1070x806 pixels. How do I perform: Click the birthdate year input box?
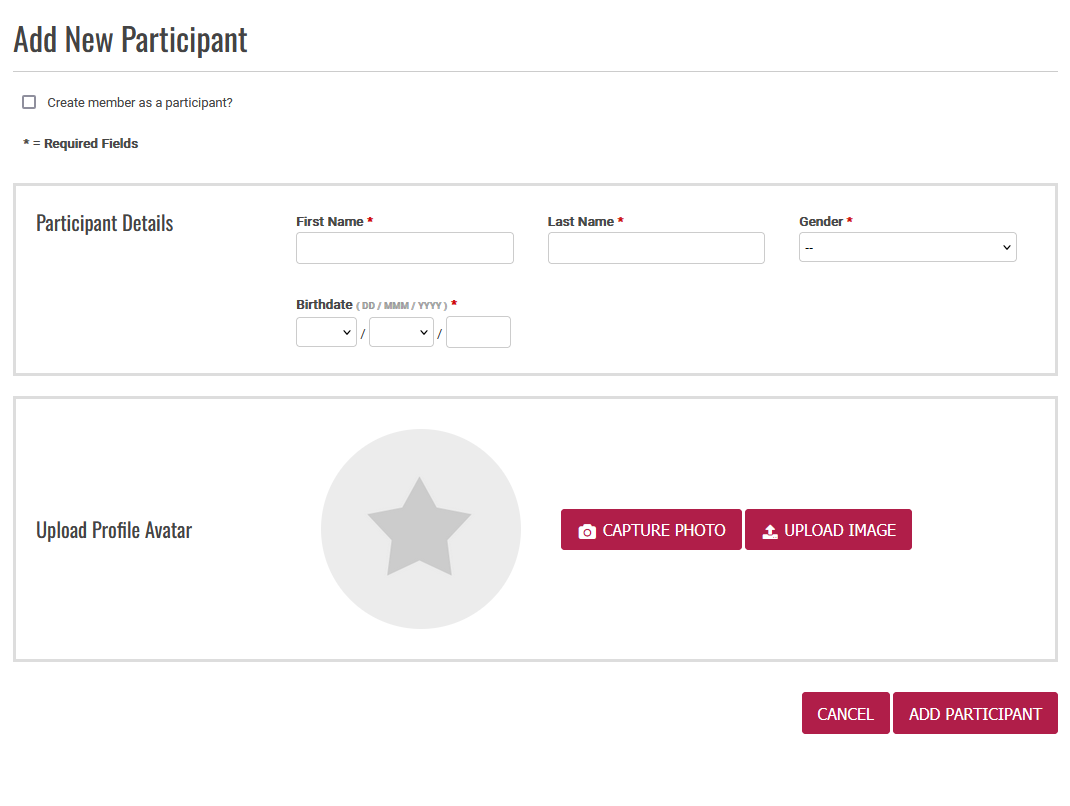478,331
